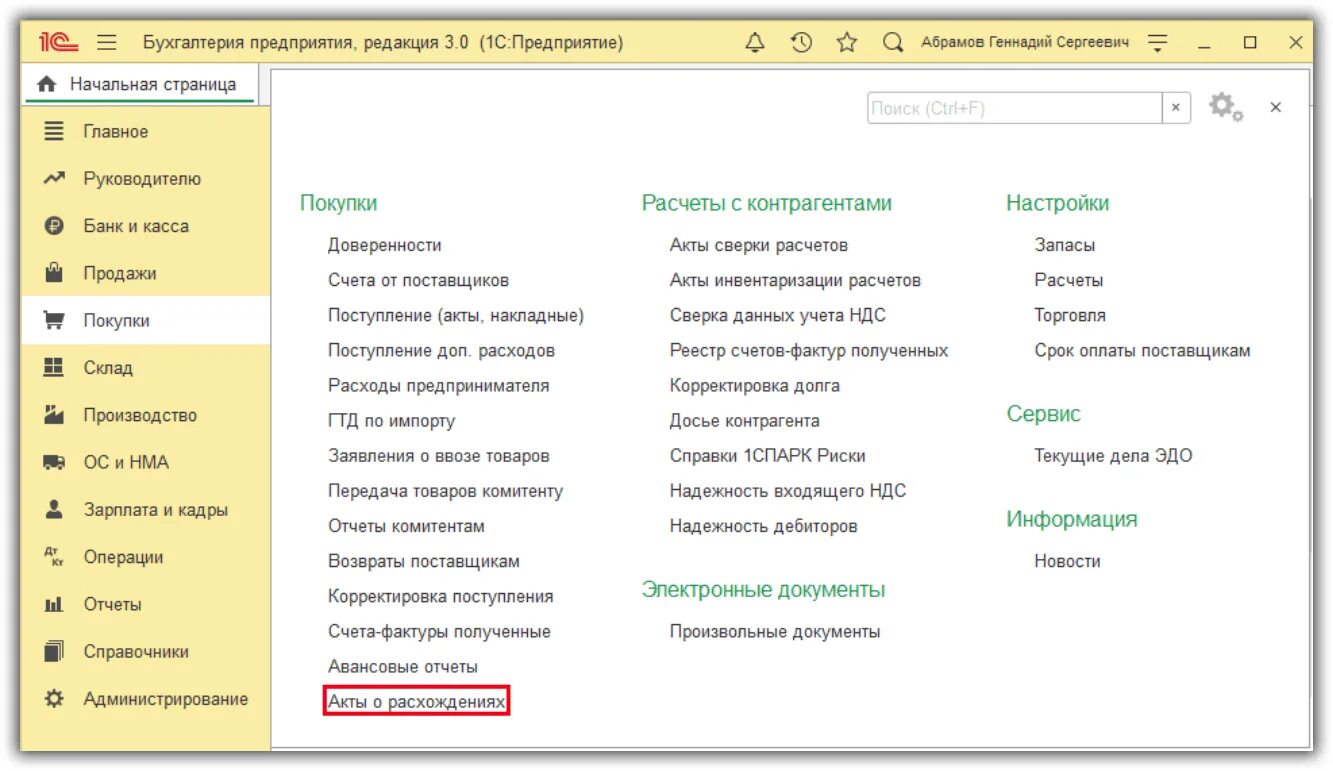Open Досье контрагента
This screenshot has width=1333, height=771.
pos(745,421)
